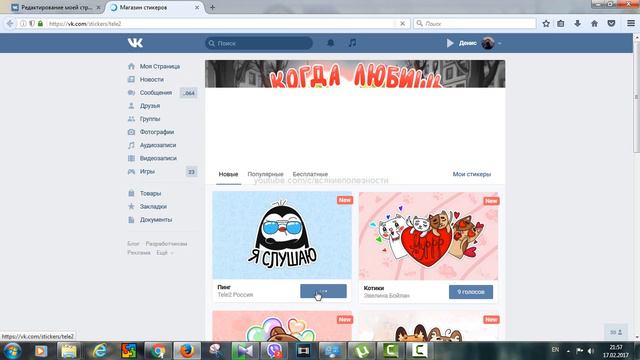Viewport: 640px width, 360px height.
Task: Open the user profile dropdown arrow
Action: pos(500,43)
